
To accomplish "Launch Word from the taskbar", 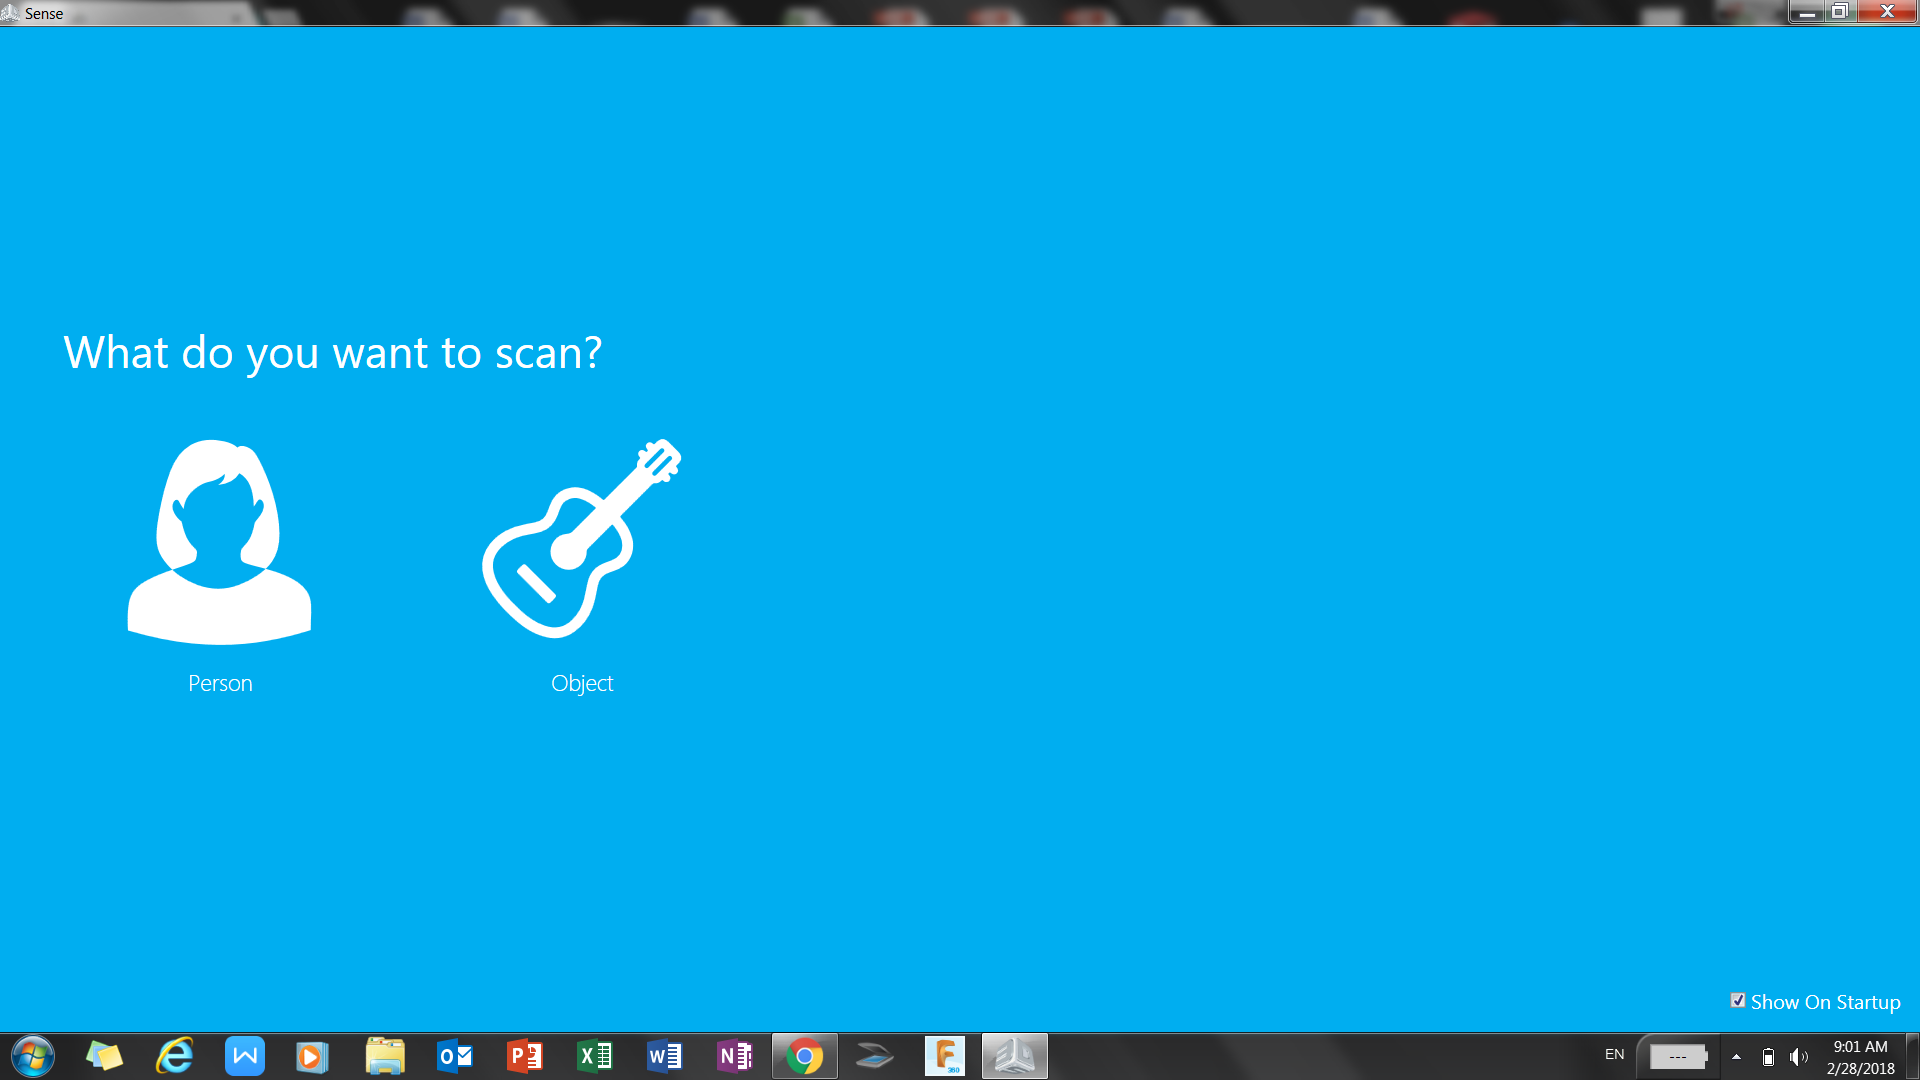I will (665, 1056).
